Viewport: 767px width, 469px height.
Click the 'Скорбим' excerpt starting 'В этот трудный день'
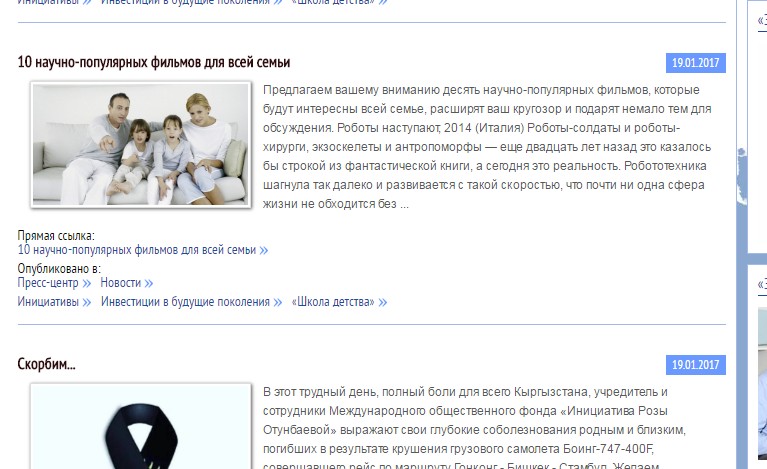[x=474, y=429]
